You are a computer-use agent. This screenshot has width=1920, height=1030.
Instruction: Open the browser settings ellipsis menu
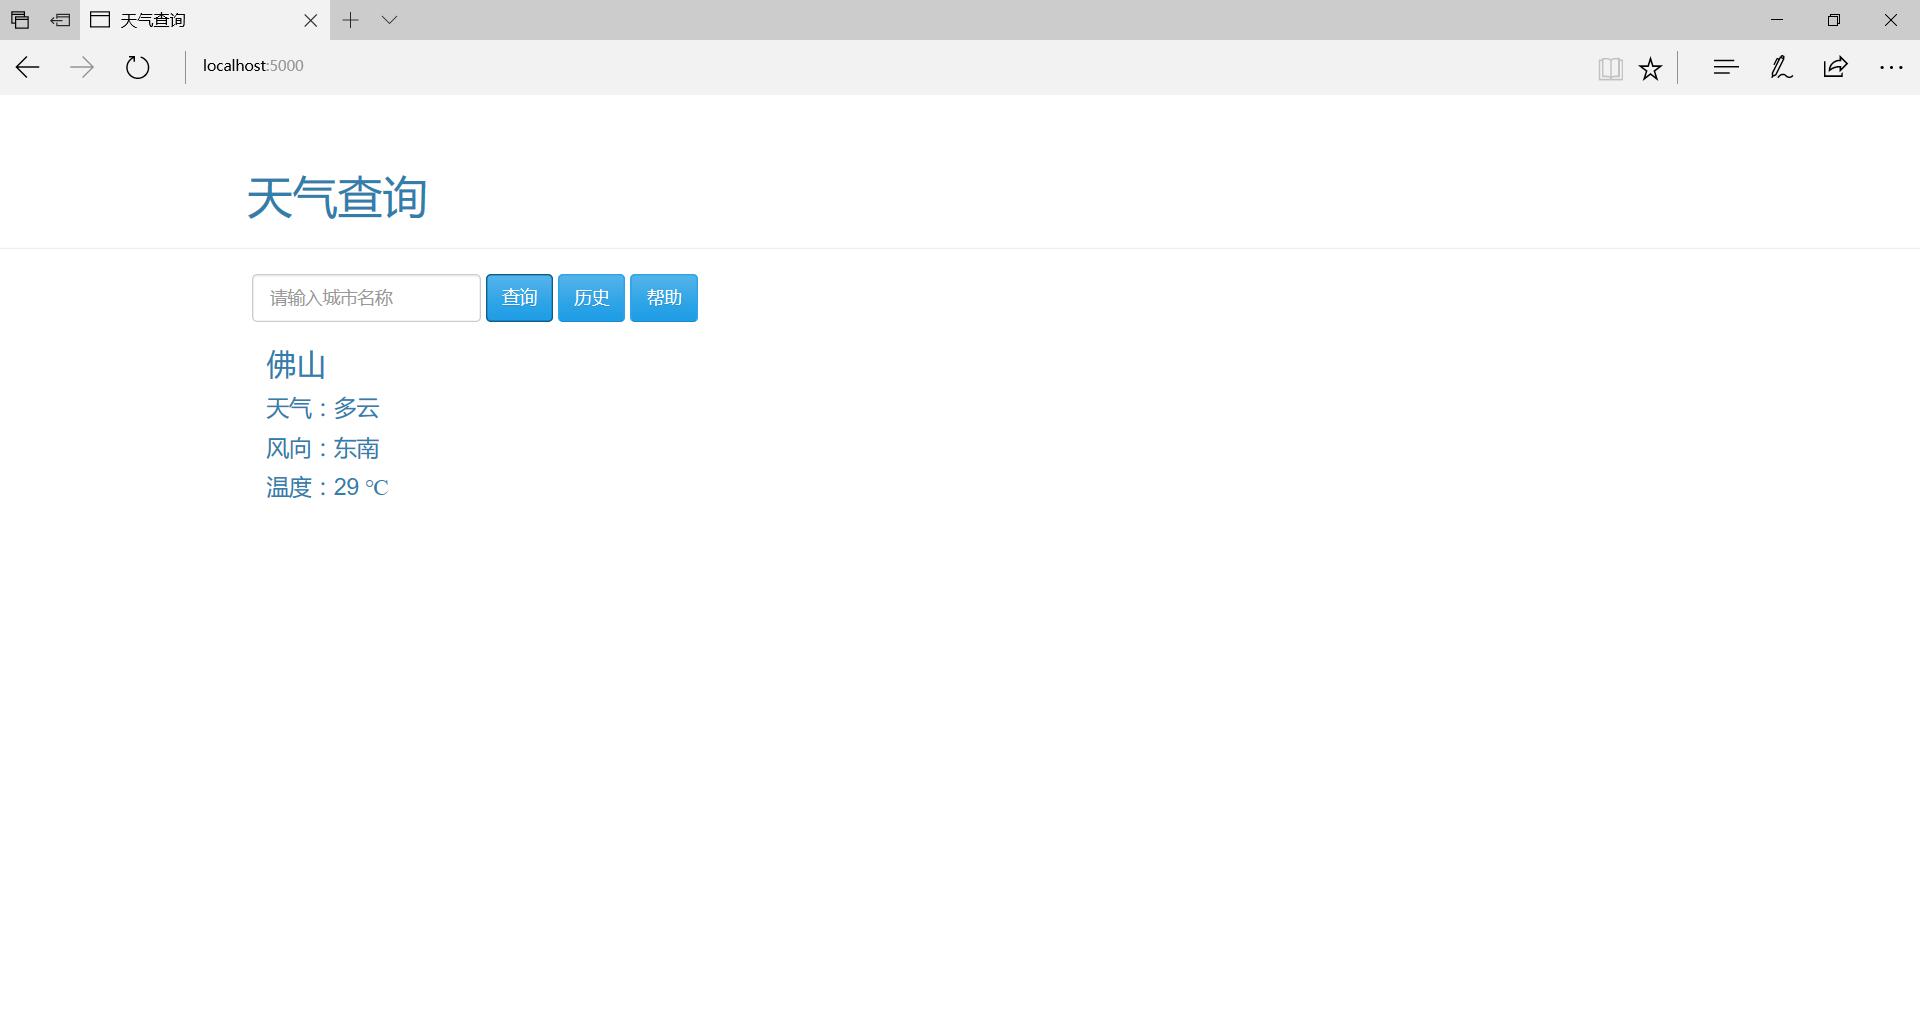pos(1891,67)
